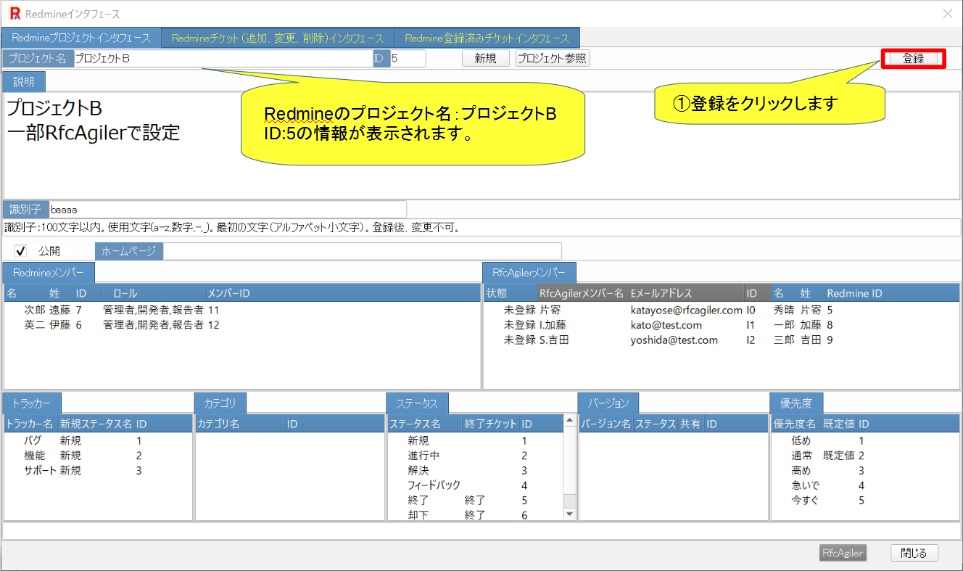
Task: Select priority row 急いで
Action: [x=865, y=485]
